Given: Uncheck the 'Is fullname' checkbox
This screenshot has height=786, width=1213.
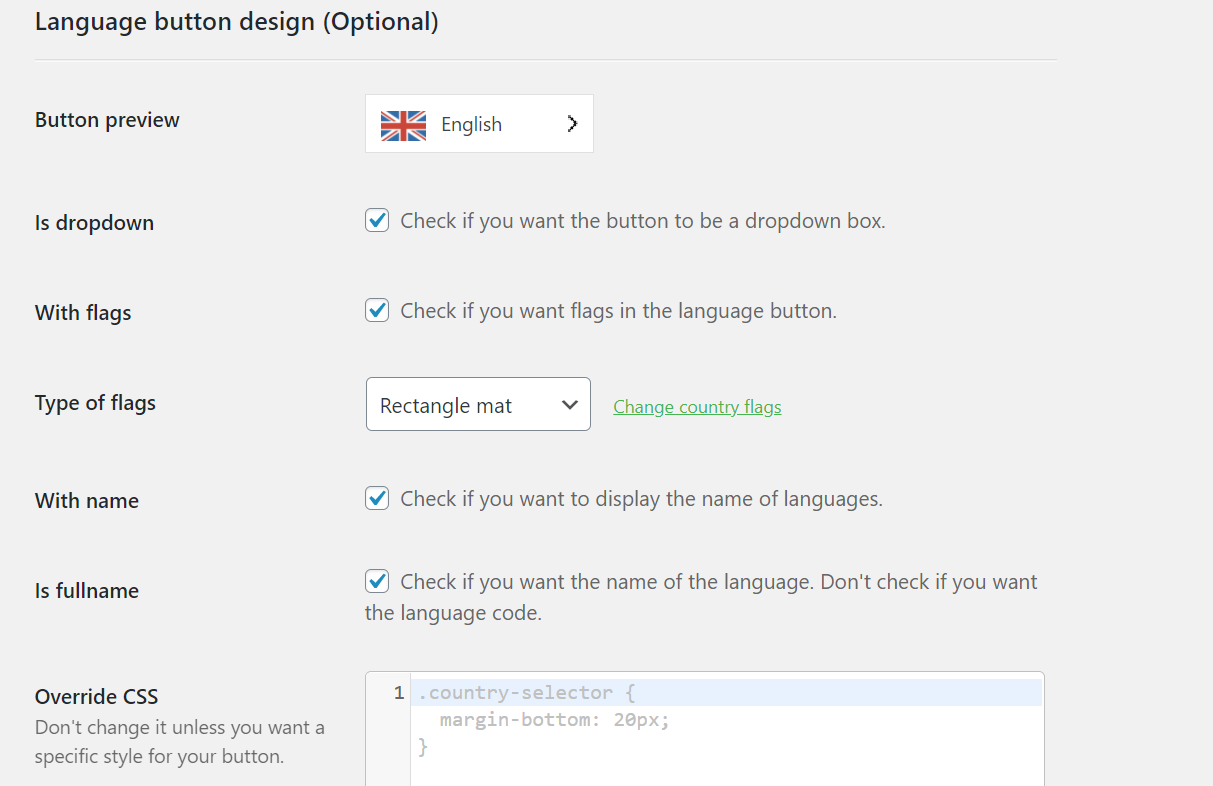Looking at the screenshot, I should (377, 581).
